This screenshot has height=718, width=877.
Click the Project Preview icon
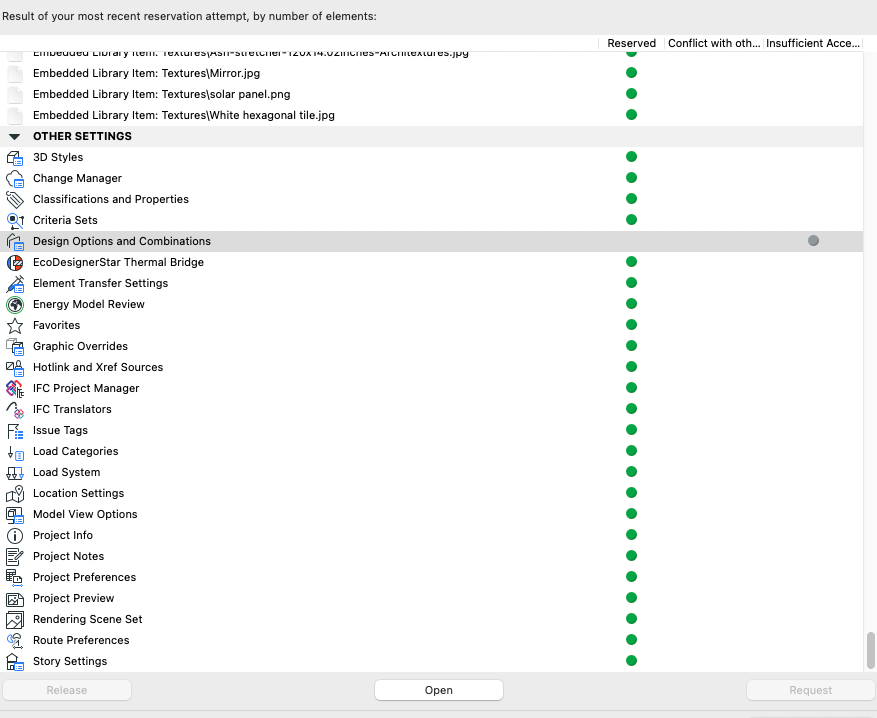pos(15,598)
